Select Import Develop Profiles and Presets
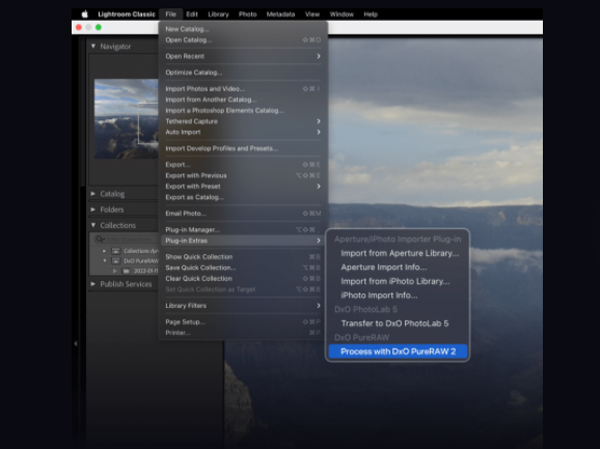This screenshot has height=449, width=600. 243,149
